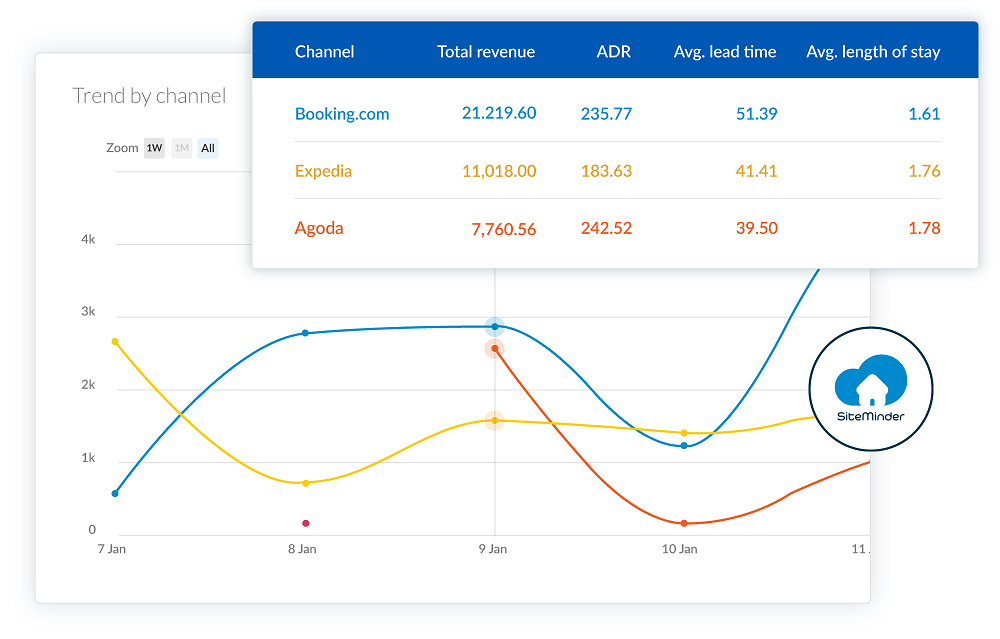The height and width of the screenshot is (639, 1000).
Task: Click the 7 Jan axis label
Action: click(x=112, y=549)
